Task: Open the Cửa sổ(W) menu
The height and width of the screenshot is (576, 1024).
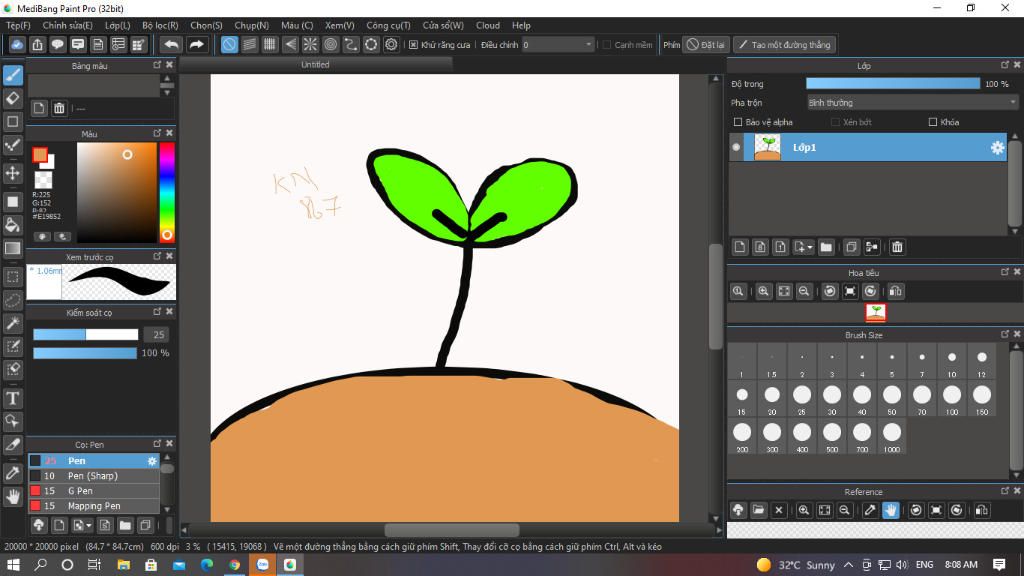Action: point(443,25)
